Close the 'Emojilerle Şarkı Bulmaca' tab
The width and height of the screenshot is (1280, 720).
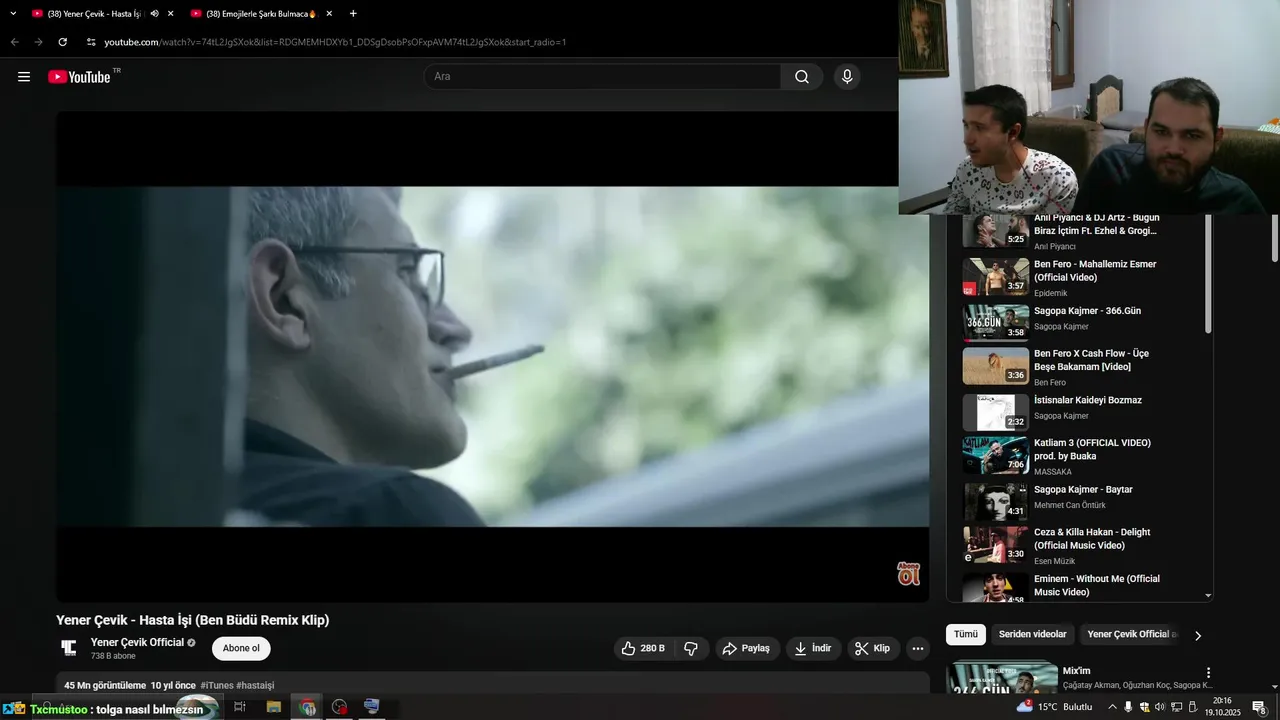(x=329, y=14)
